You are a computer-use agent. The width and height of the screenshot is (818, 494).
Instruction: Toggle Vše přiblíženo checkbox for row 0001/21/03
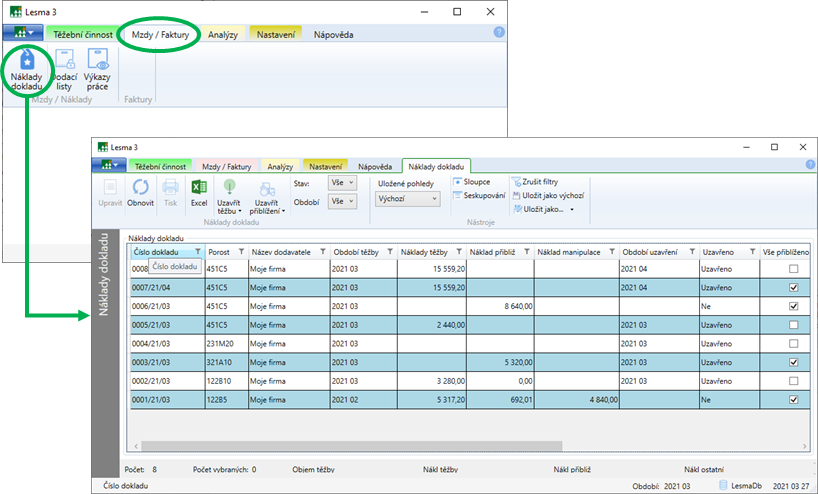coord(793,399)
